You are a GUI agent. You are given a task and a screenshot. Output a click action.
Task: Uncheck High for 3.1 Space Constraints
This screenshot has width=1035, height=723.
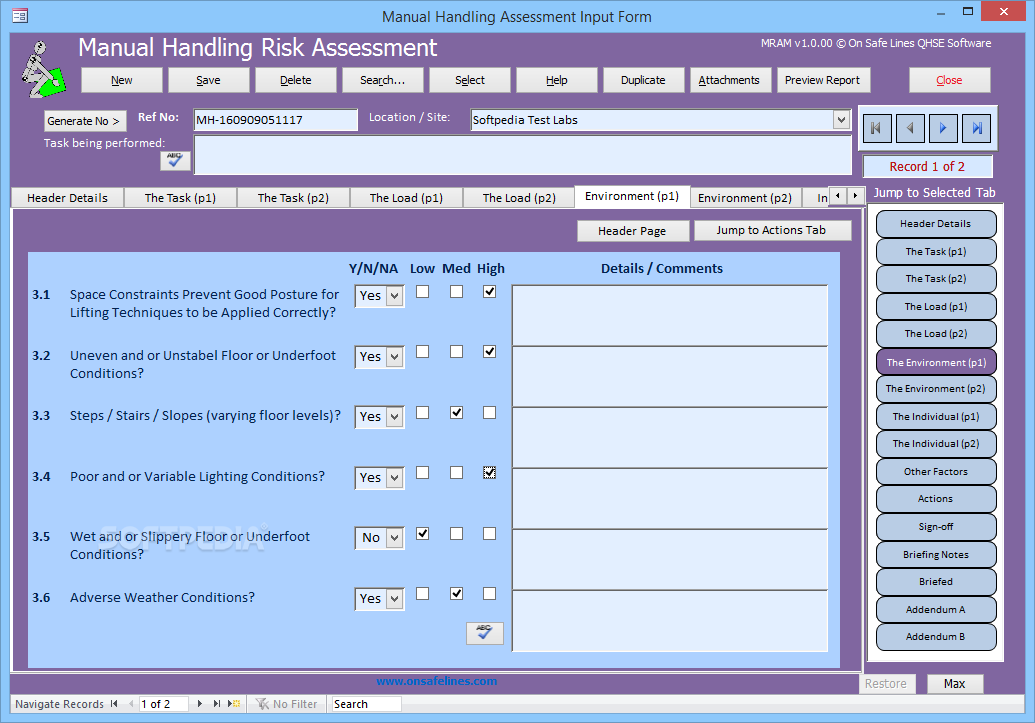pos(489,292)
